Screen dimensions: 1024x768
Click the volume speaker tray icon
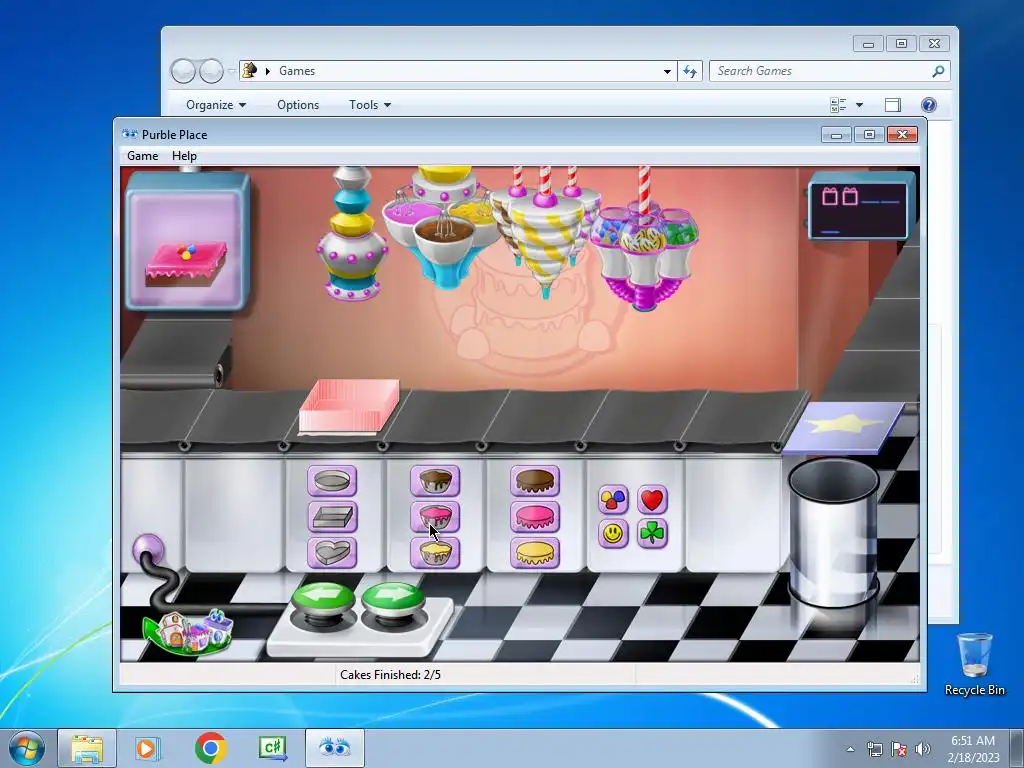tap(922, 749)
